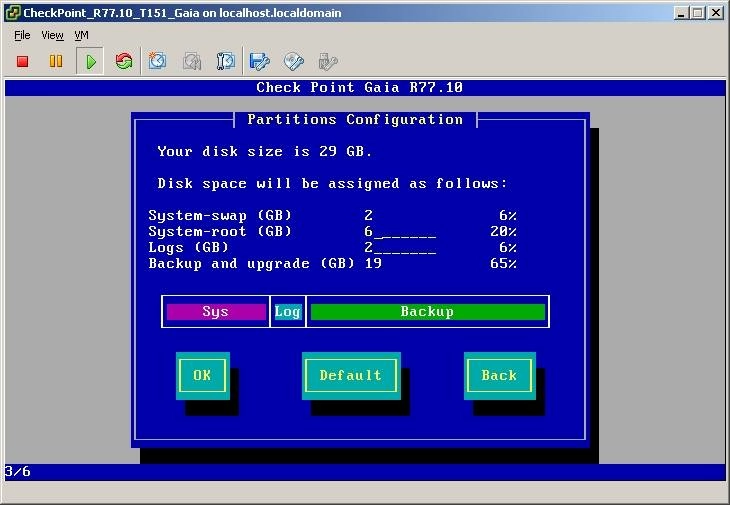Screen dimensions: 730x505
Task: Click the CD/DVD drive connect icon
Action: point(294,61)
